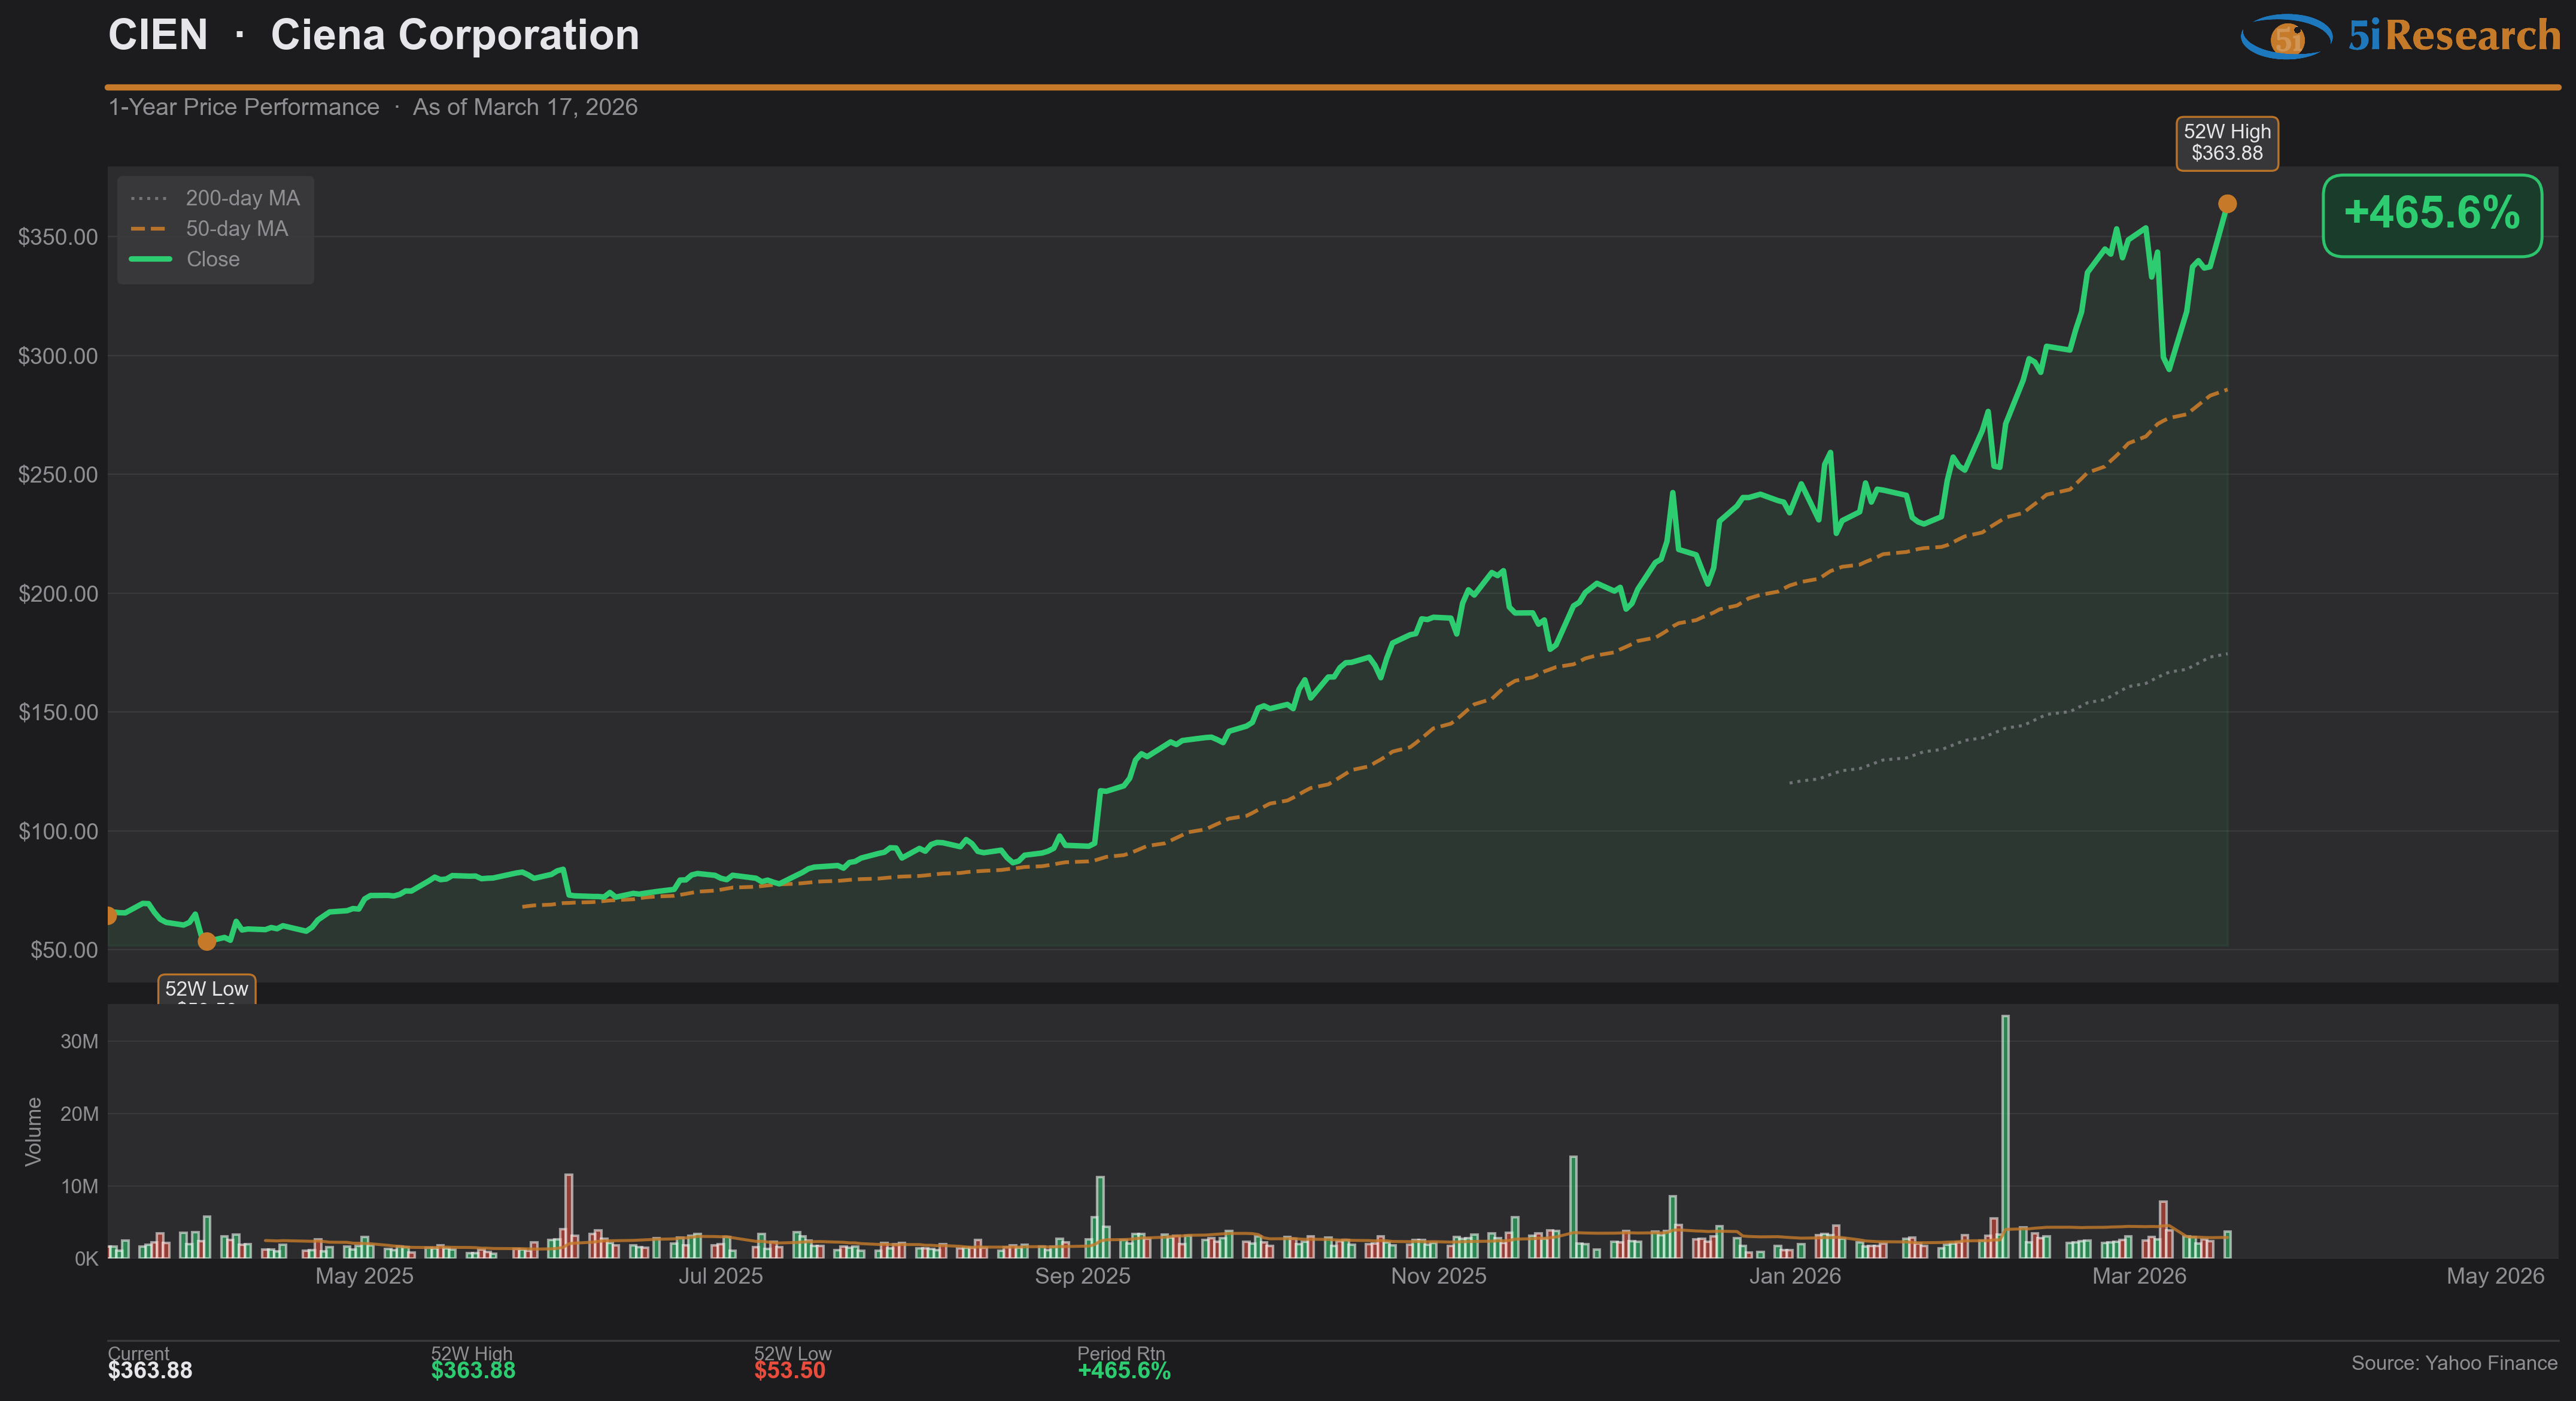
Task: Toggle the 50-day MA legend entry
Action: click(x=210, y=229)
